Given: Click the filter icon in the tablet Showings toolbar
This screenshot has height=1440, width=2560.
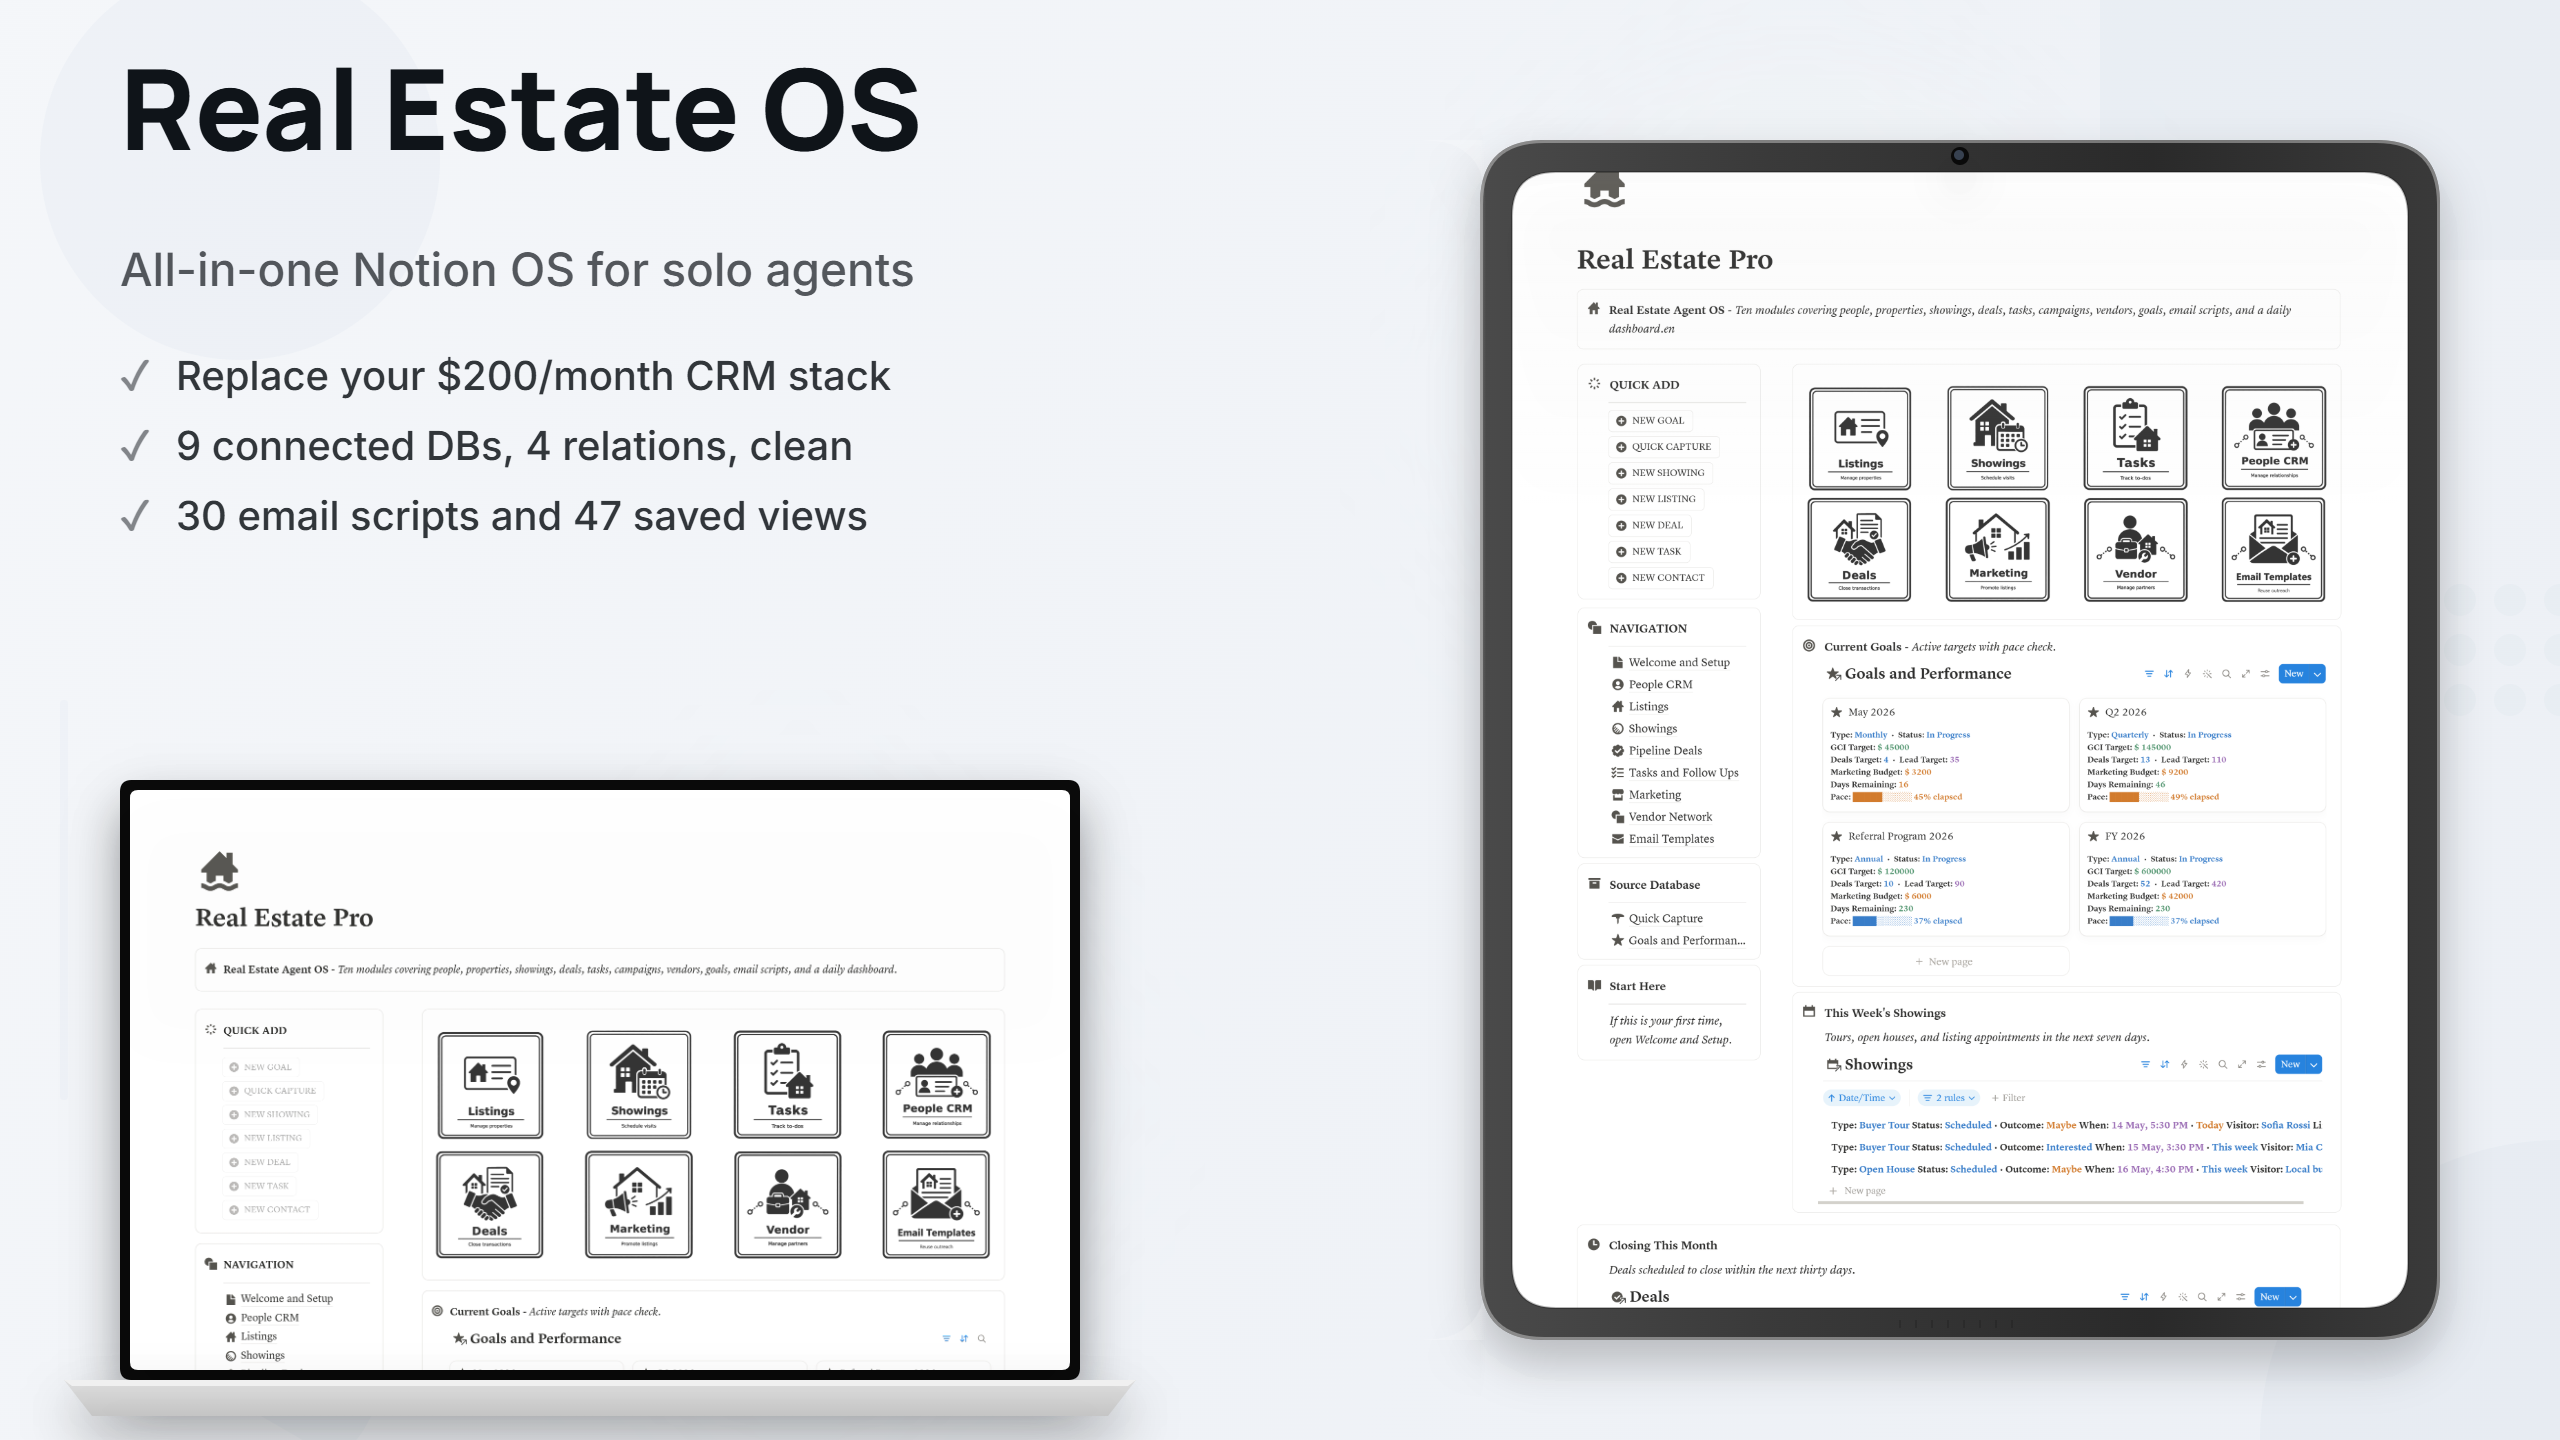Looking at the screenshot, I should coord(2145,1064).
